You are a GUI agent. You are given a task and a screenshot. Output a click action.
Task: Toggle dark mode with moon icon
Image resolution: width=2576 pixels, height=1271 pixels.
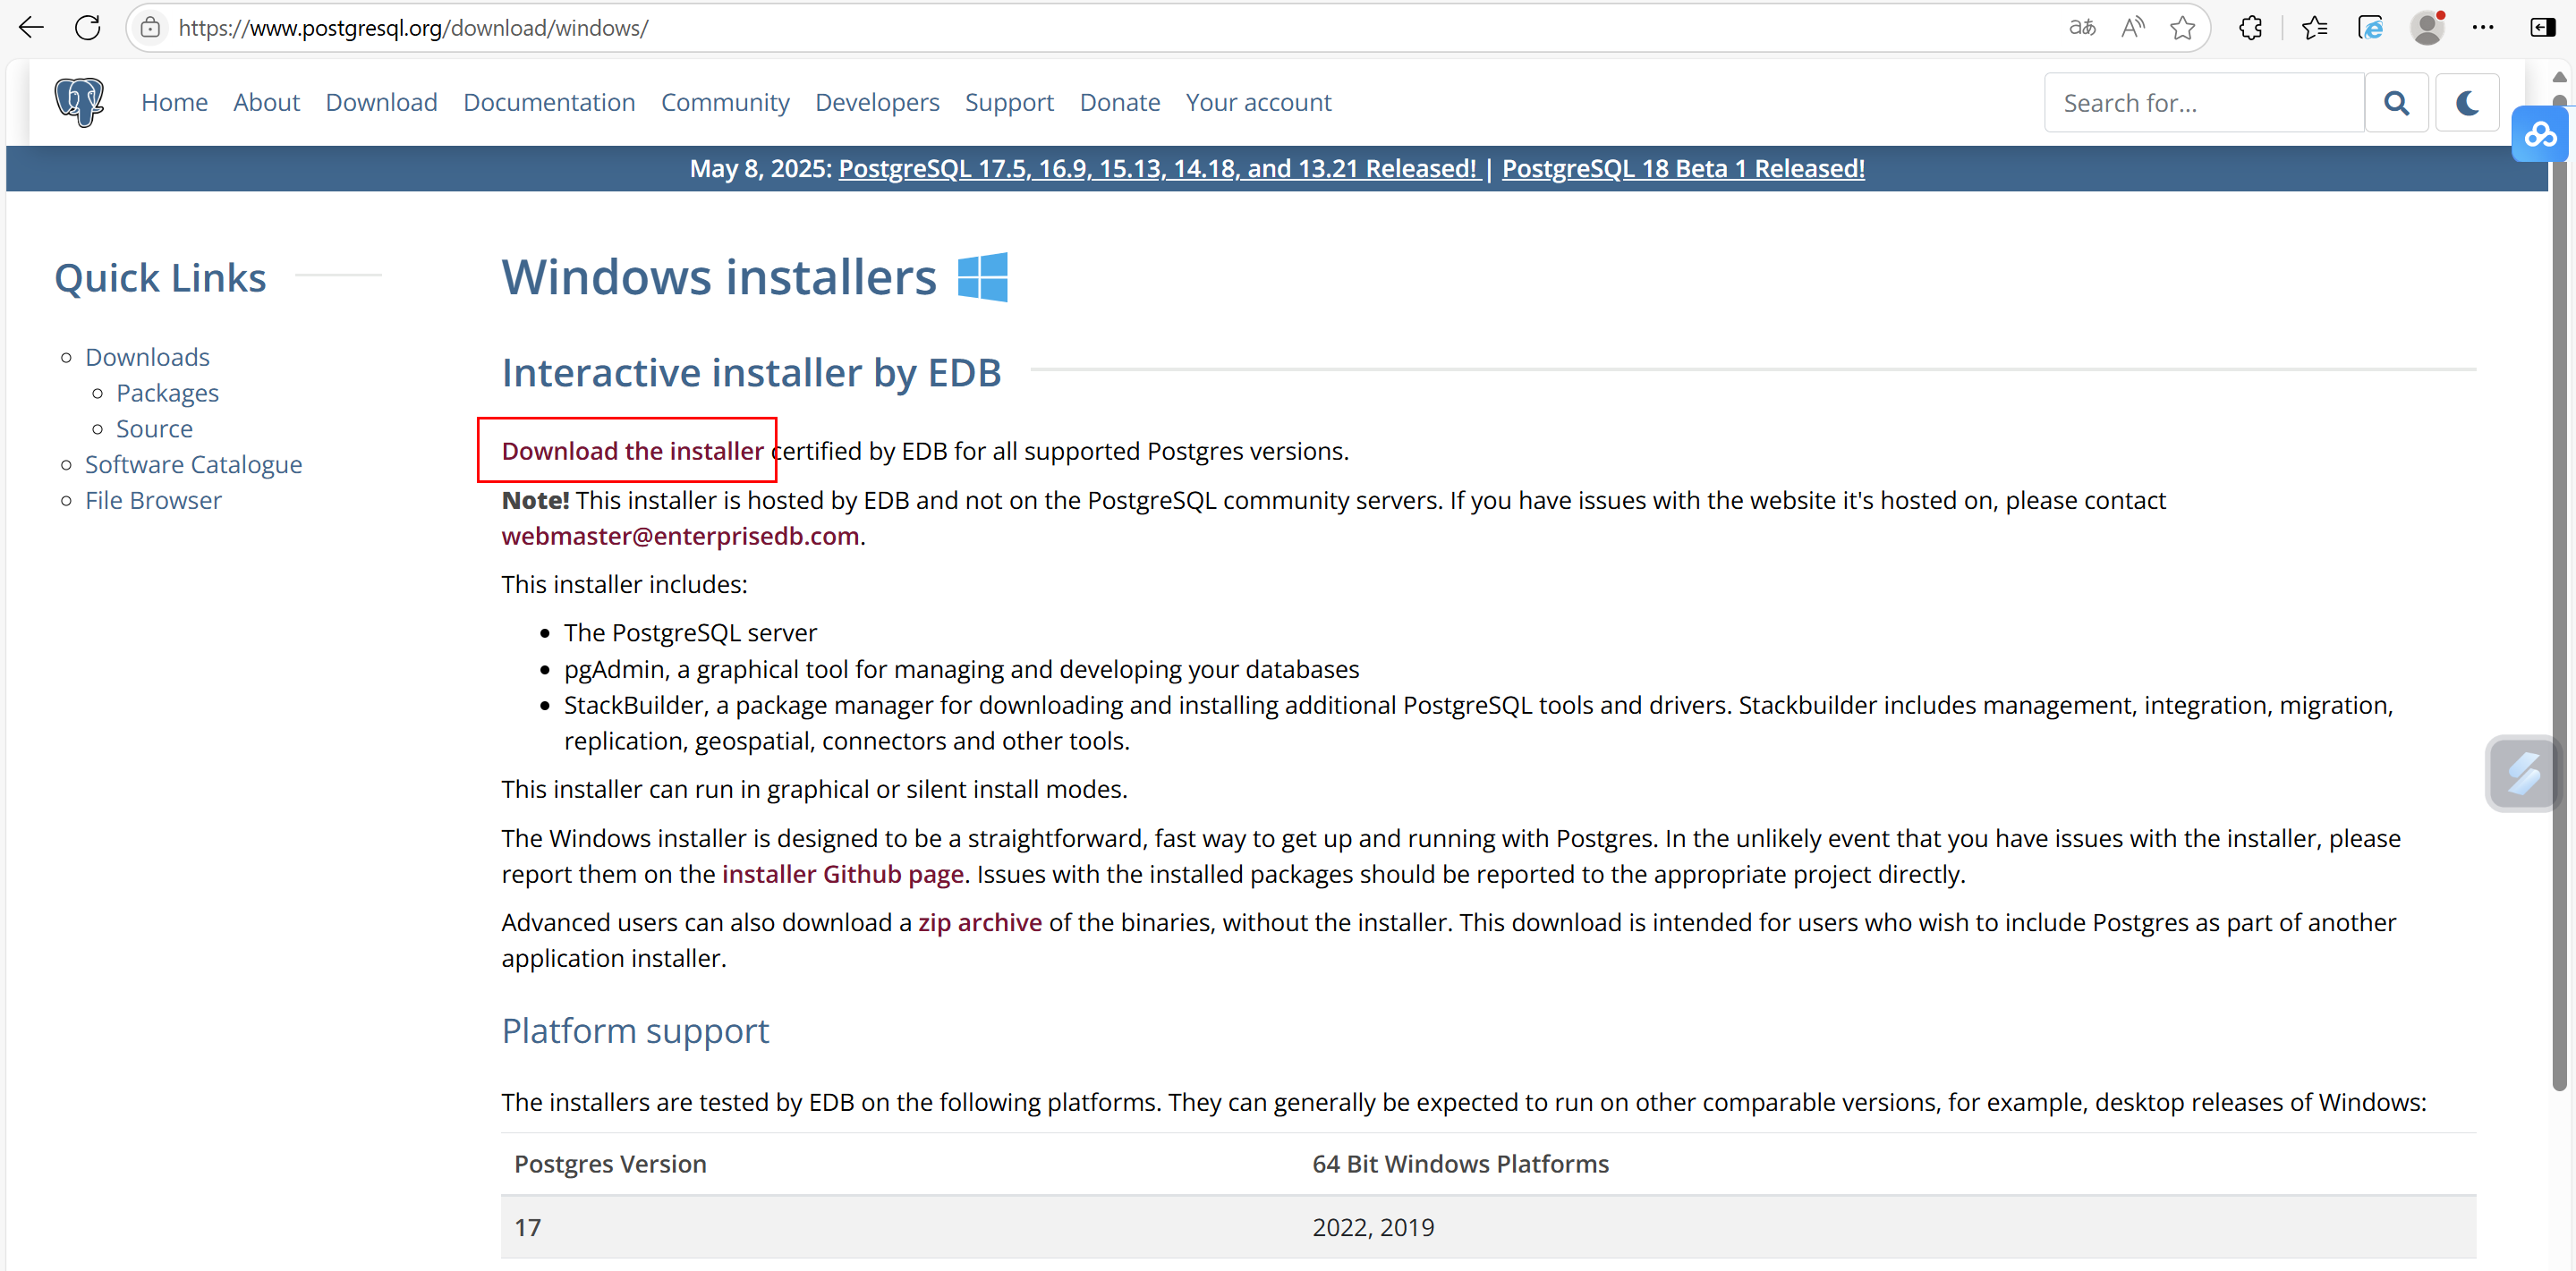pyautogui.click(x=2466, y=103)
